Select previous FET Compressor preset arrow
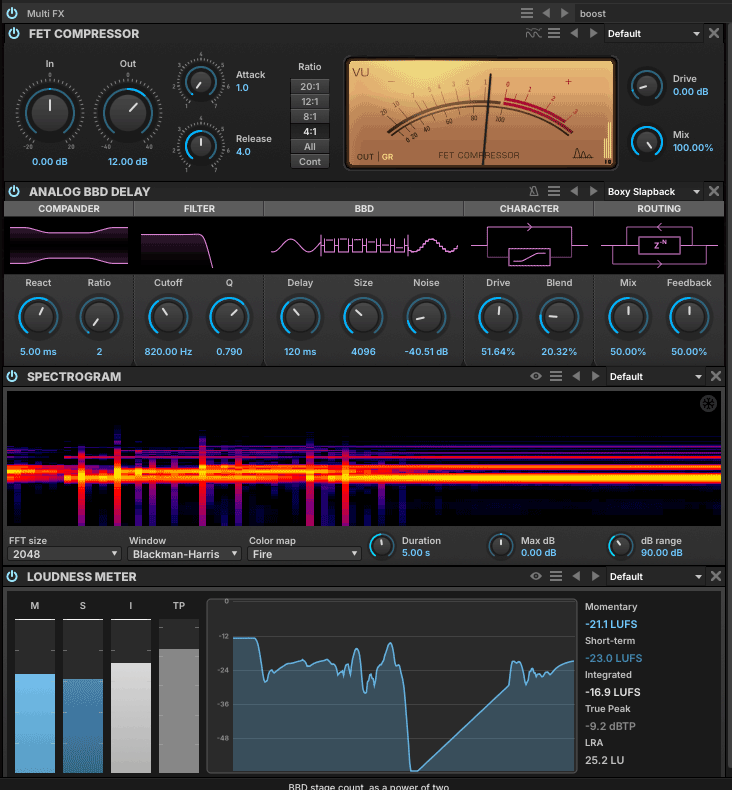 pos(574,33)
